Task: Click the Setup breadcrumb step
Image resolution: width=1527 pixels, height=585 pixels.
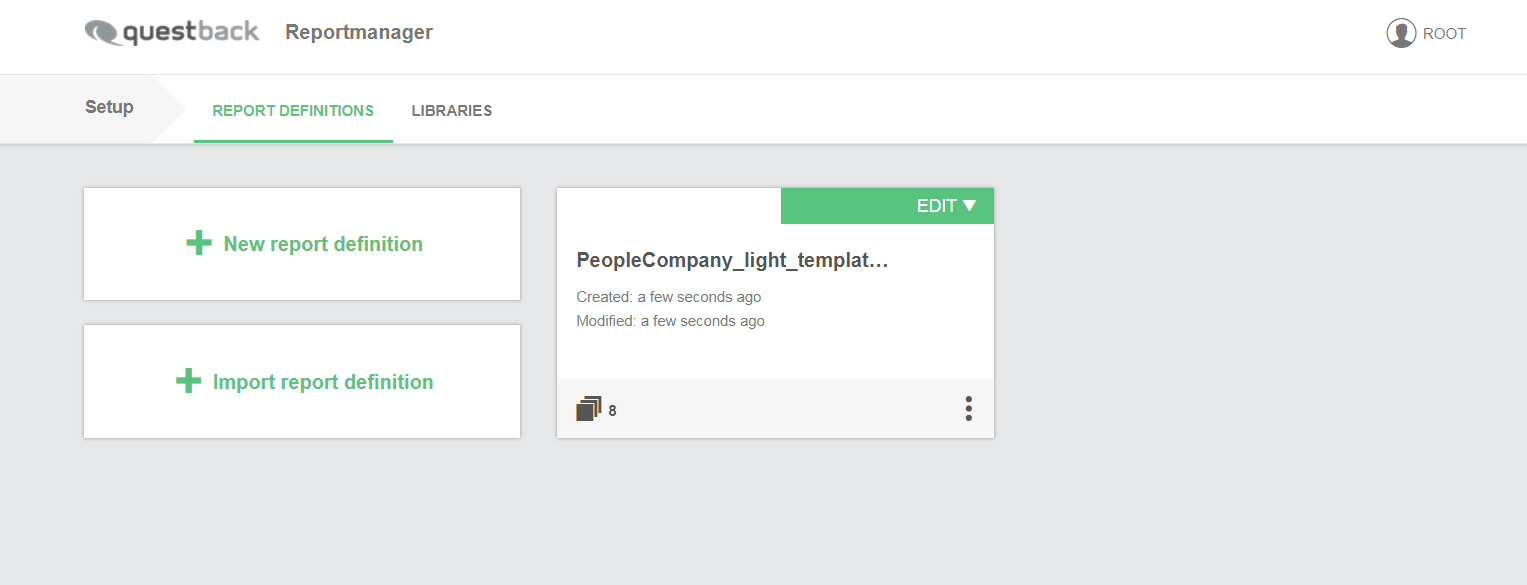Action: tap(109, 107)
